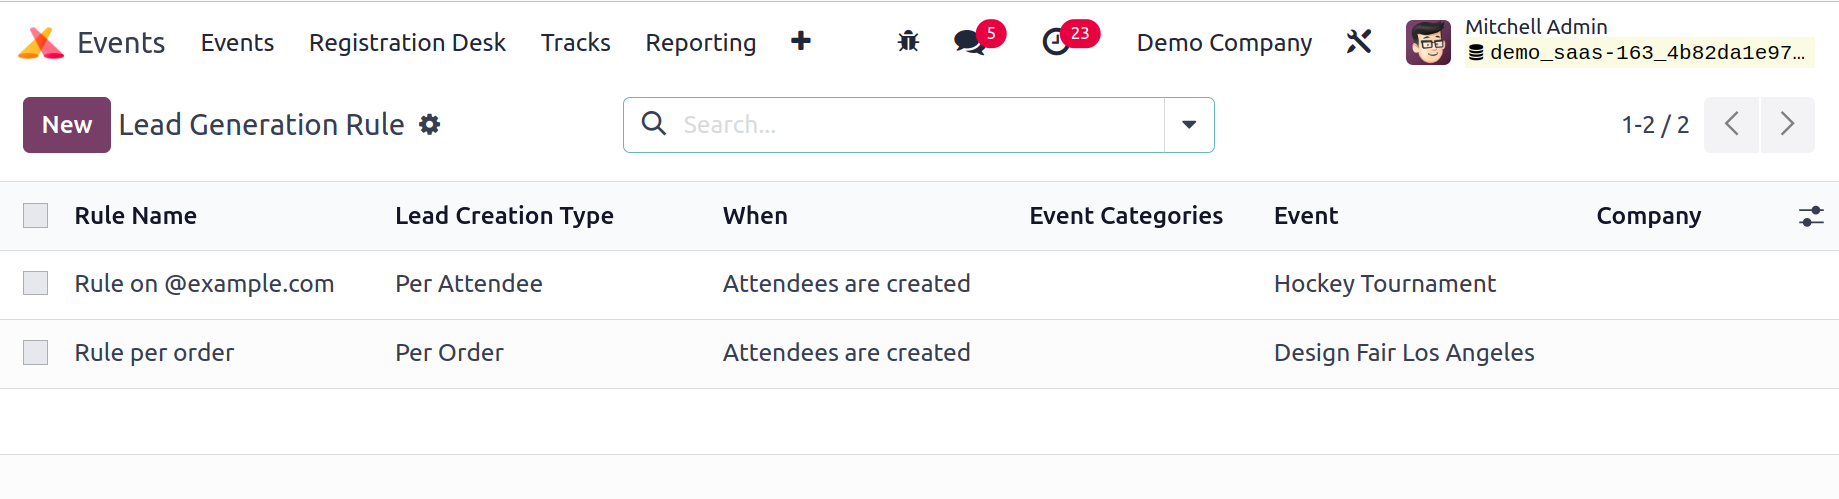1839x499 pixels.
Task: Click the plus icon in the top menu
Action: (x=801, y=41)
